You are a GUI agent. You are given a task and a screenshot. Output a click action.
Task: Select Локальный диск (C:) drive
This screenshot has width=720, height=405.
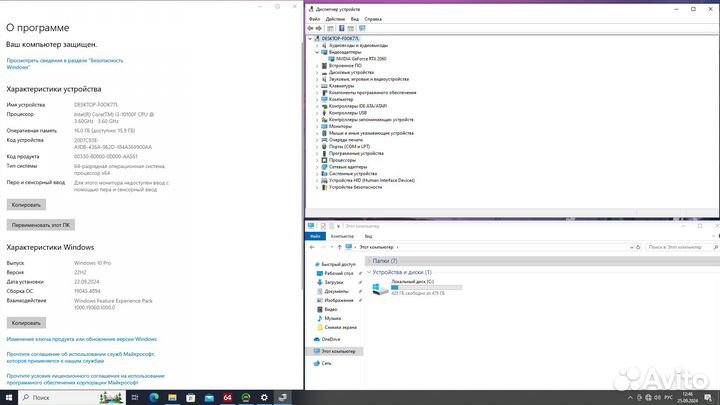tap(416, 287)
